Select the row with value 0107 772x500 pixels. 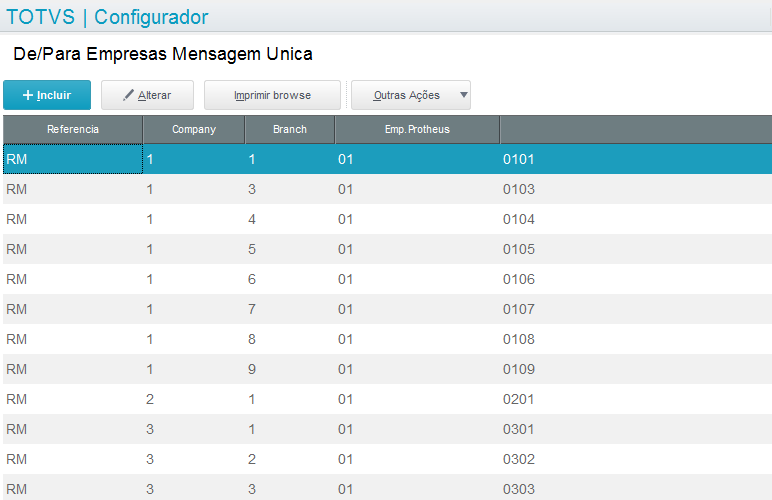pyautogui.click(x=387, y=309)
